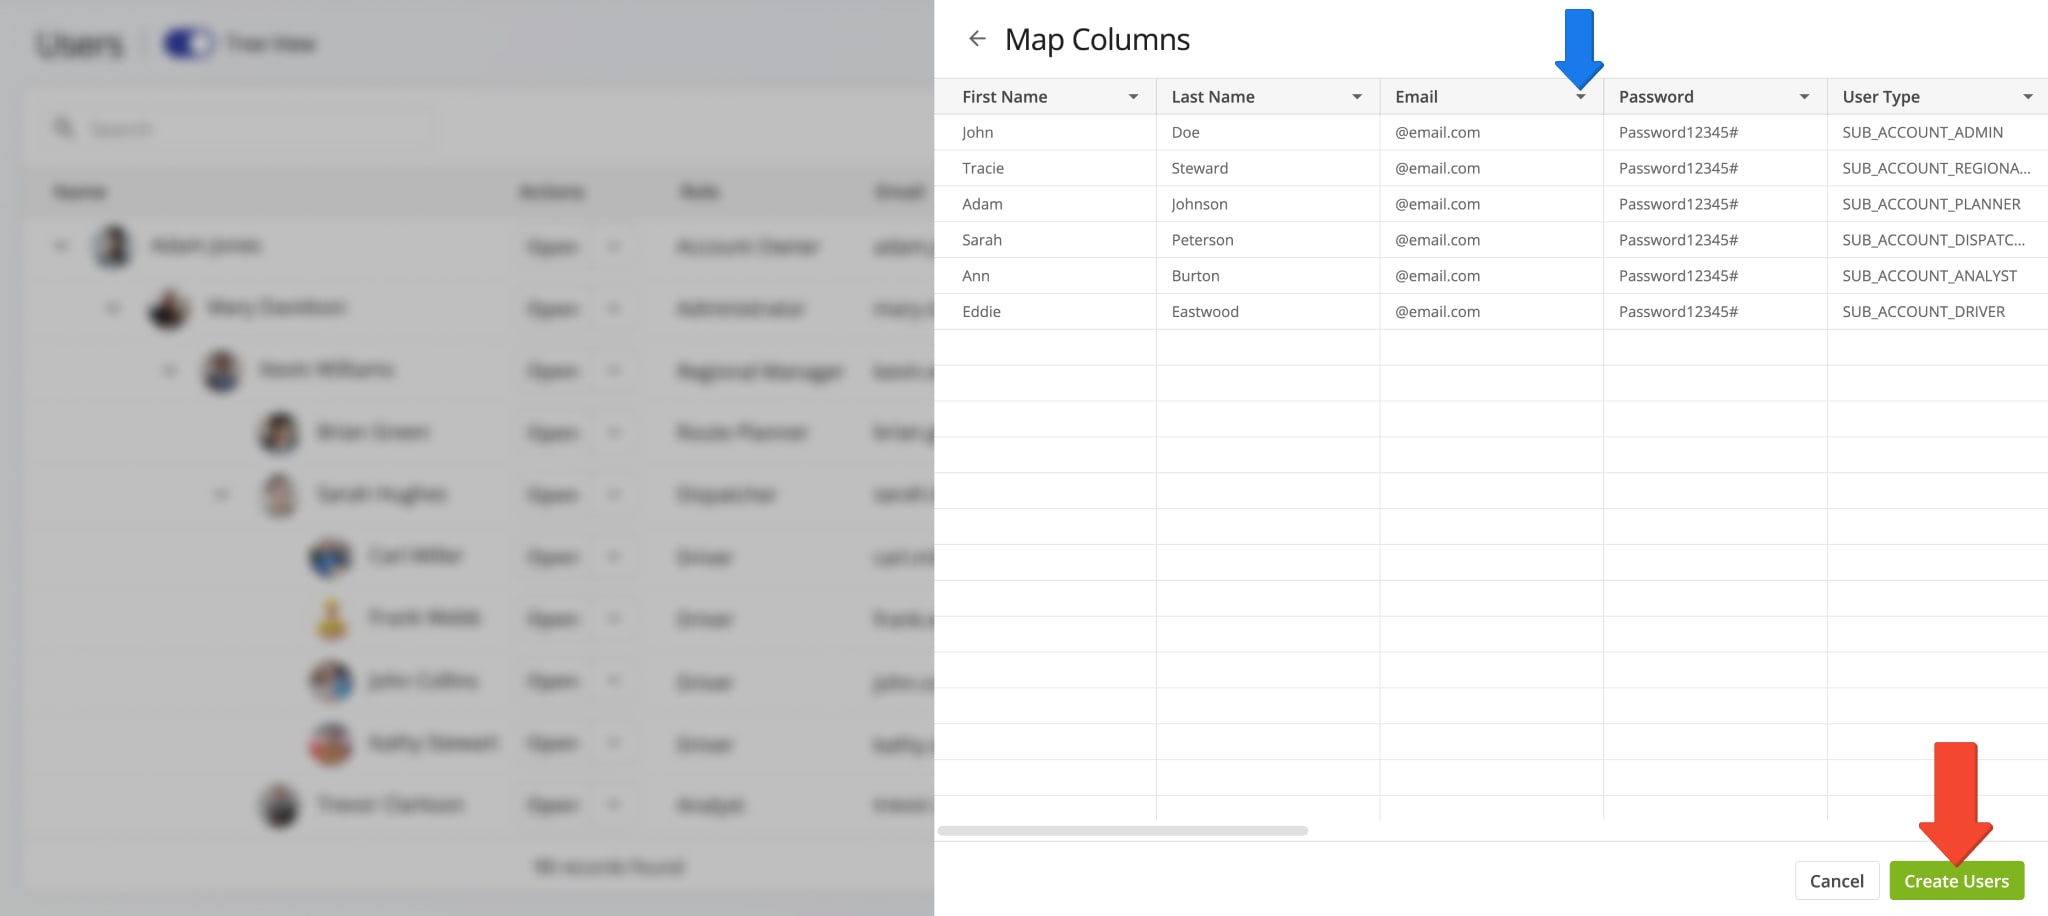This screenshot has height=916, width=2048.
Task: Open the Last Name column dropdown
Action: pyautogui.click(x=1357, y=97)
